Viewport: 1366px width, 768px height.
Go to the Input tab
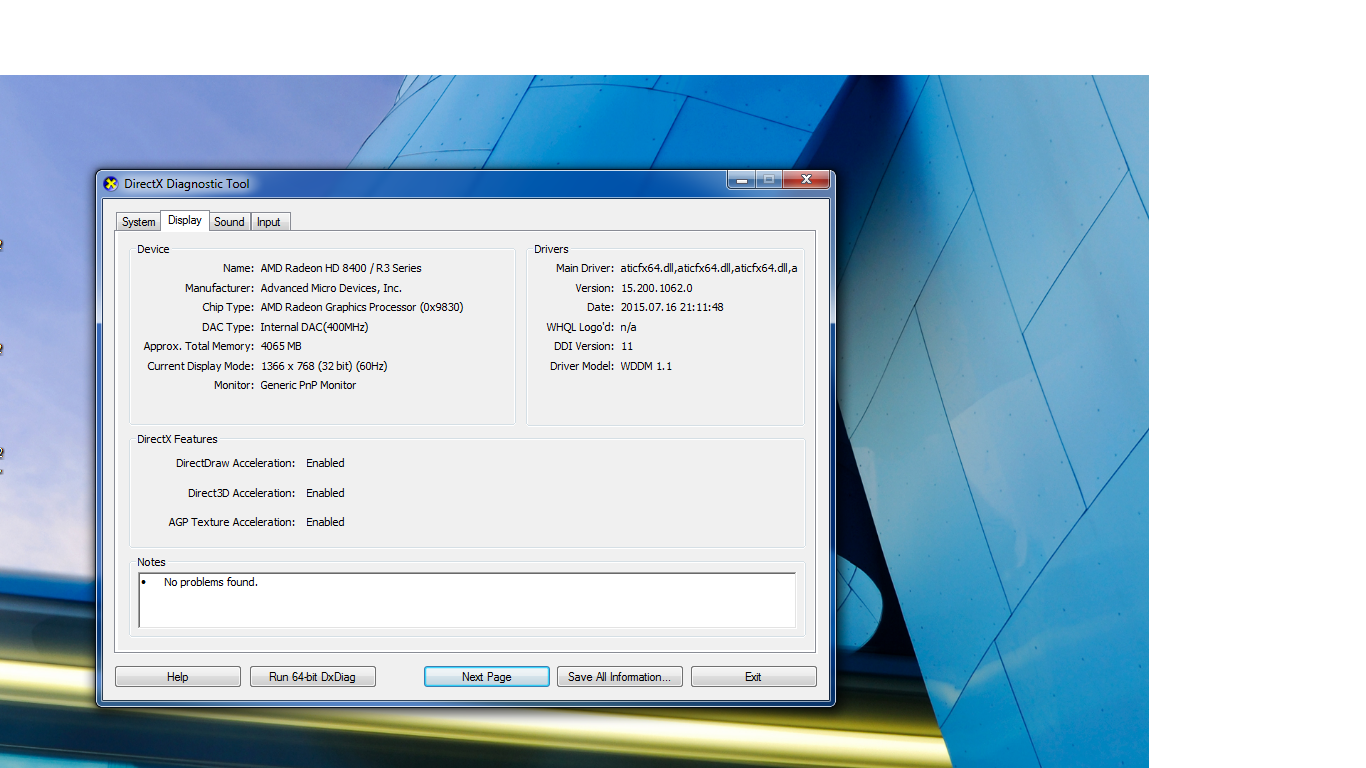pyautogui.click(x=269, y=222)
